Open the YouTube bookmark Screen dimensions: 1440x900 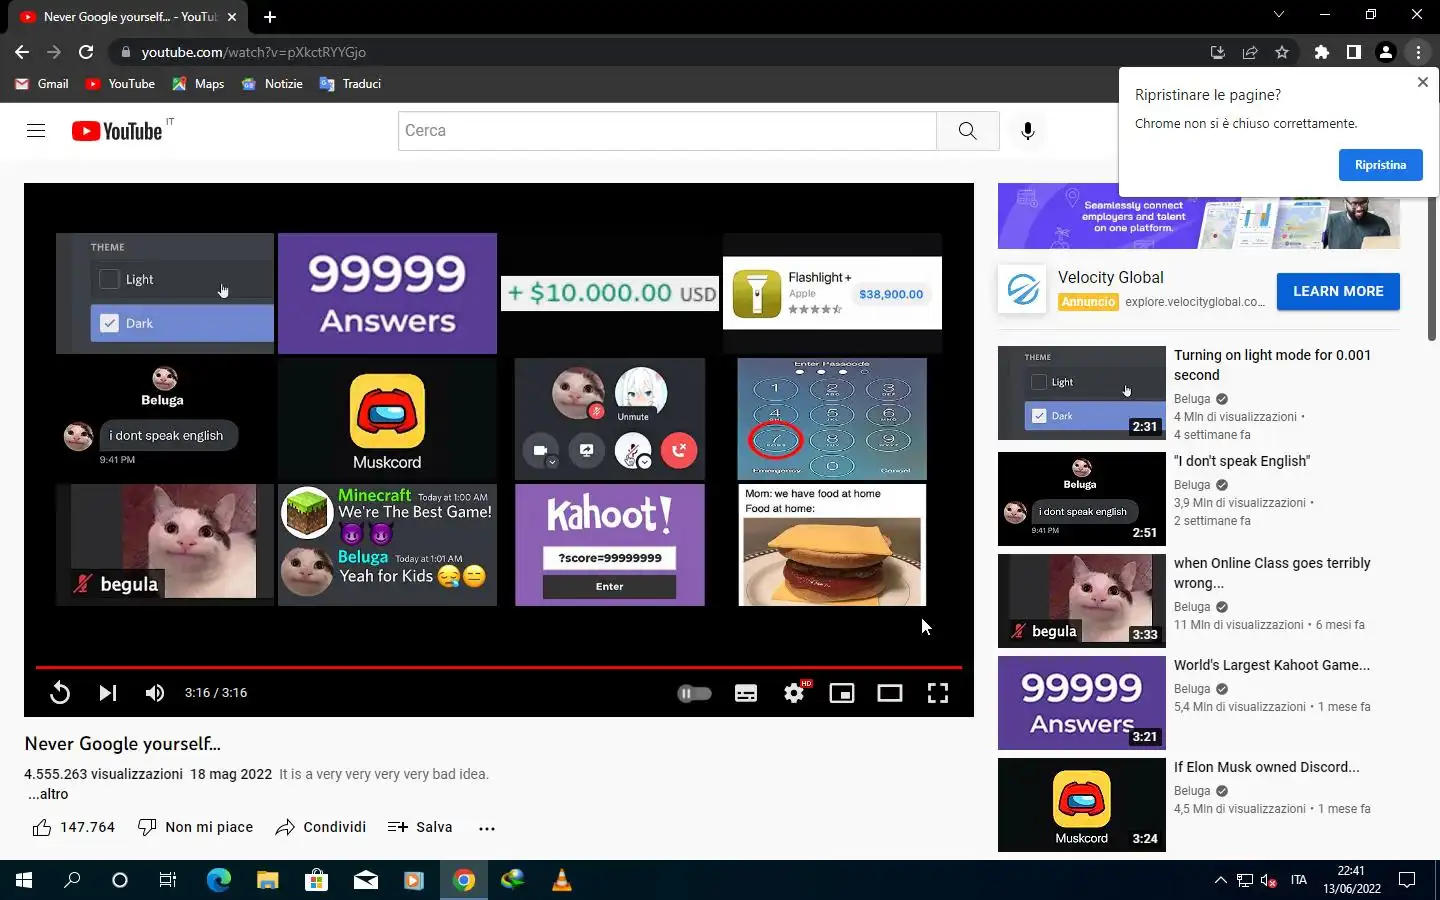[x=120, y=84]
